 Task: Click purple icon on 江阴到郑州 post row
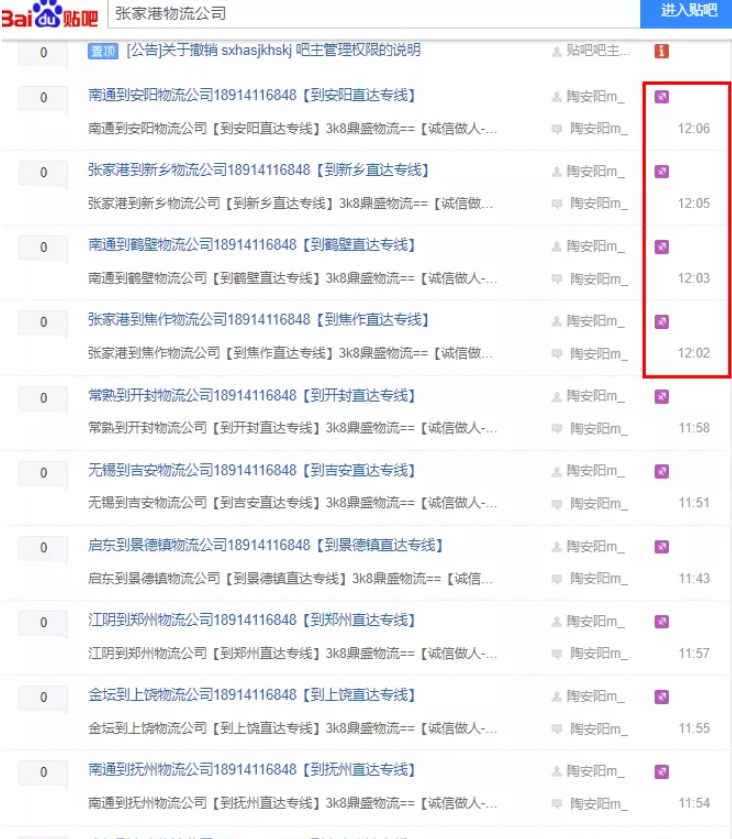[662, 622]
